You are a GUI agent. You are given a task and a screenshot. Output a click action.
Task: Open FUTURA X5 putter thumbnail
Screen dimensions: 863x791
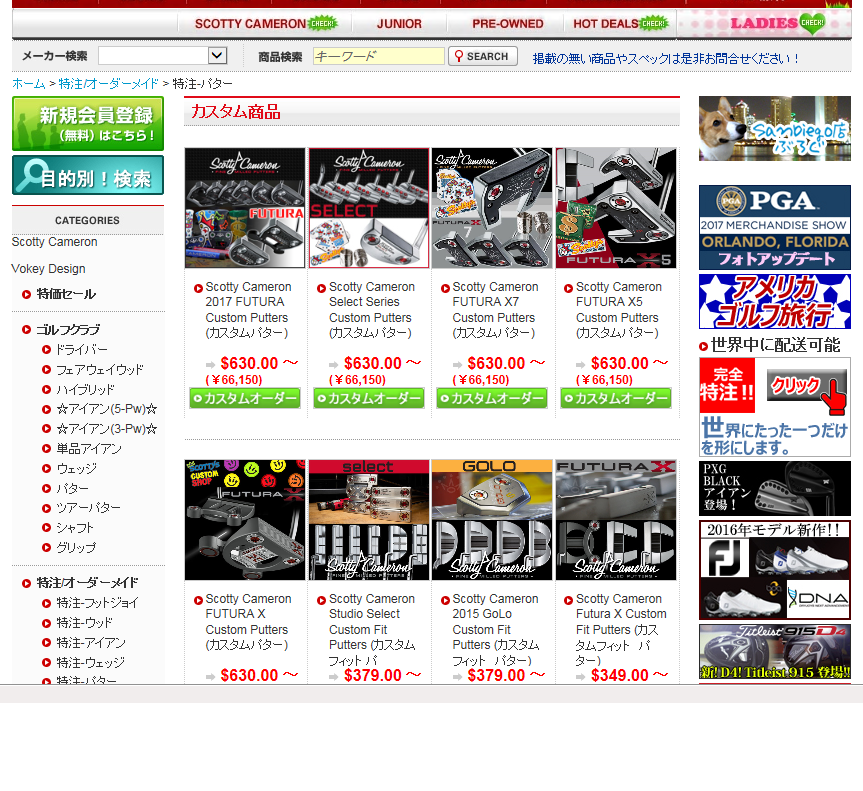[x=616, y=208]
